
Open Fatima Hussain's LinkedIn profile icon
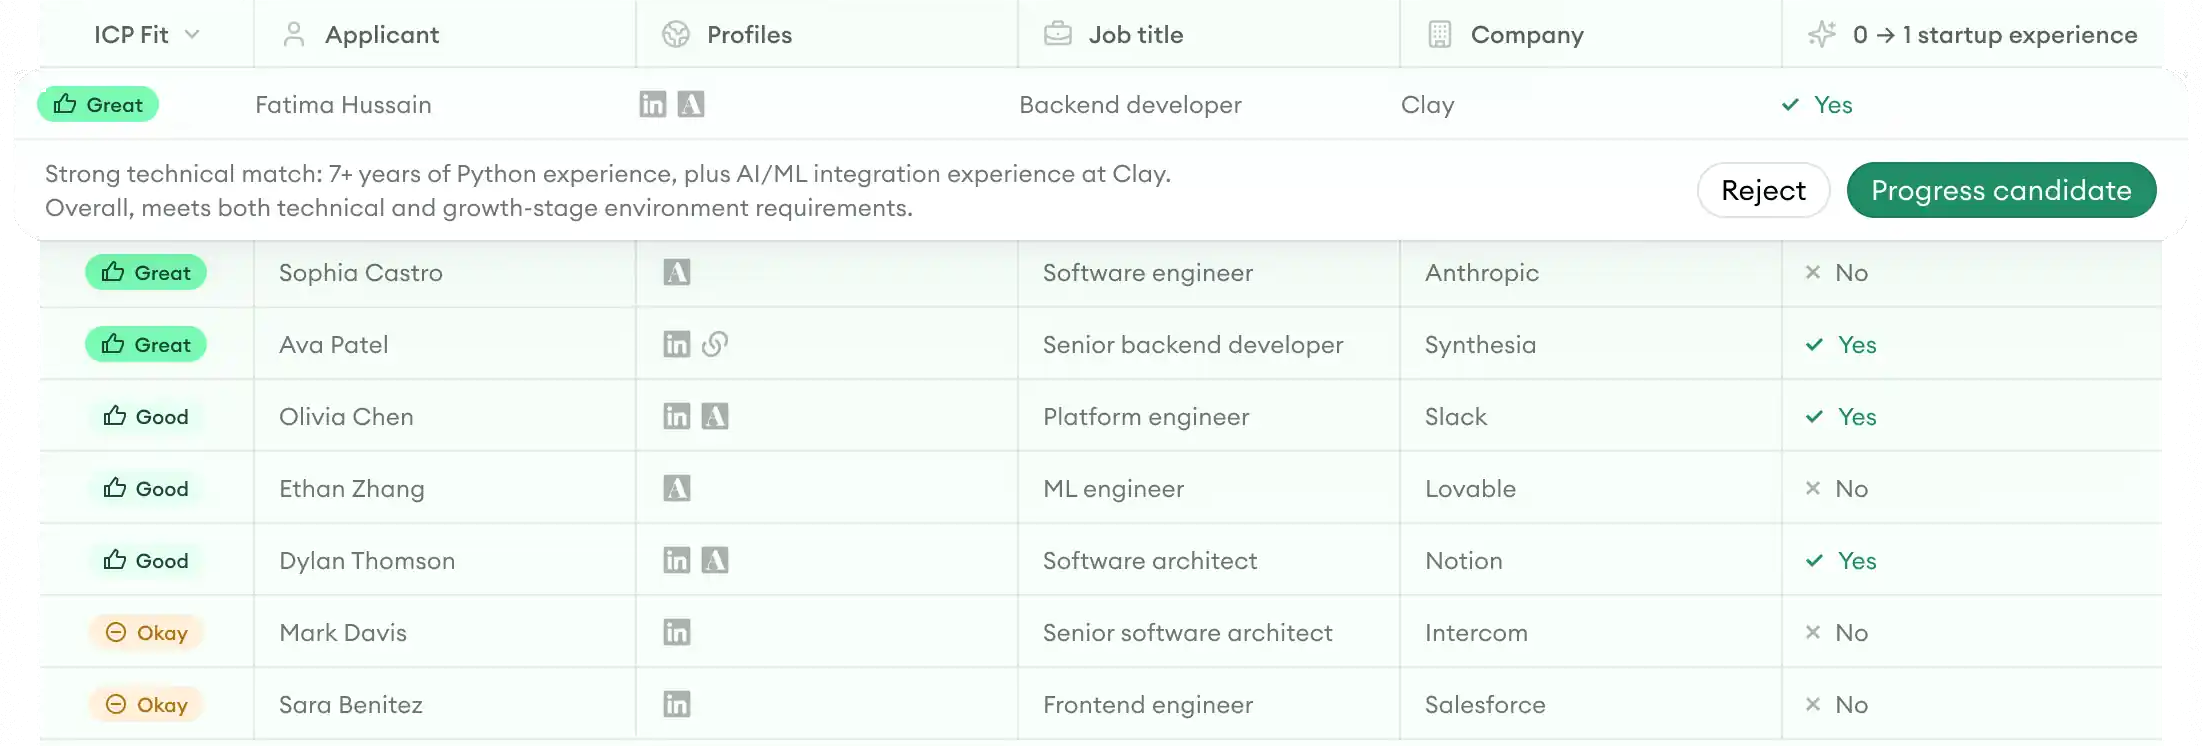[653, 104]
